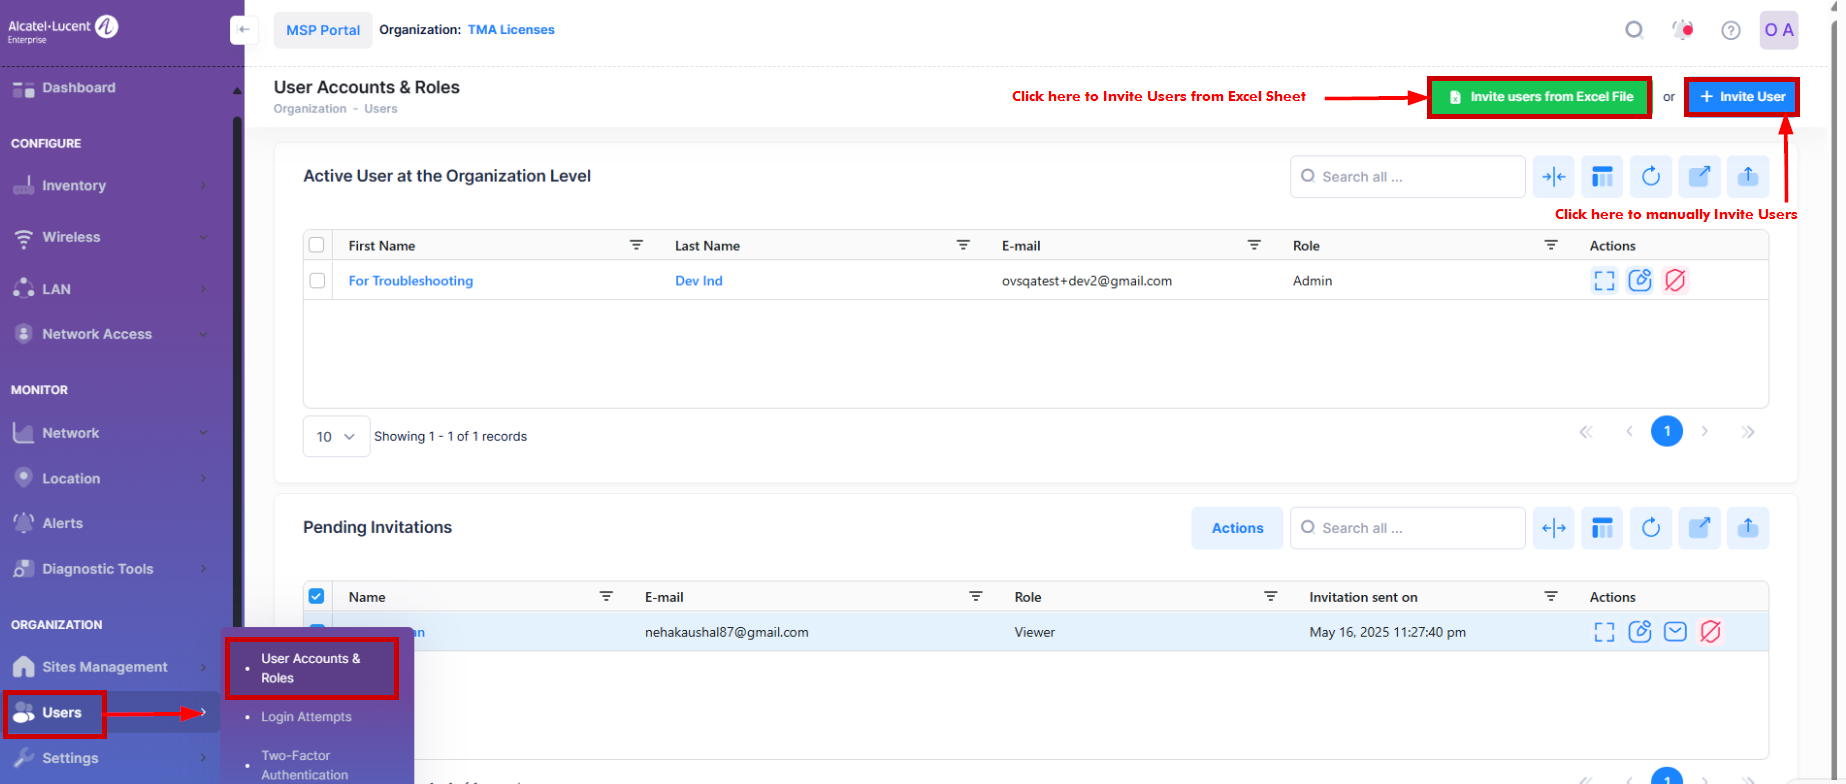Click the notifications bell icon in header
The width and height of the screenshot is (1846, 784).
[1683, 30]
